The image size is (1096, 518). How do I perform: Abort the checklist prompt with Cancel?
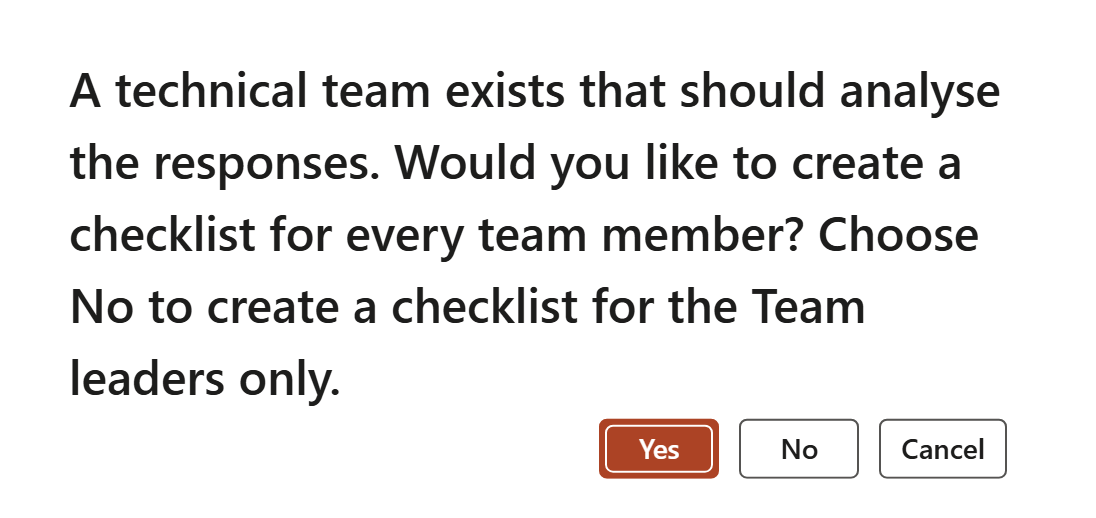click(x=942, y=449)
